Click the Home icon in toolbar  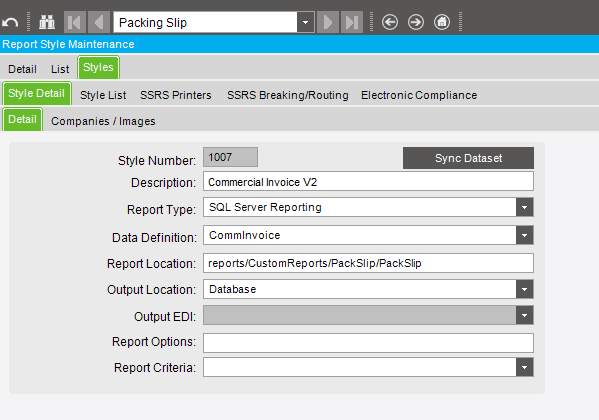coord(442,22)
